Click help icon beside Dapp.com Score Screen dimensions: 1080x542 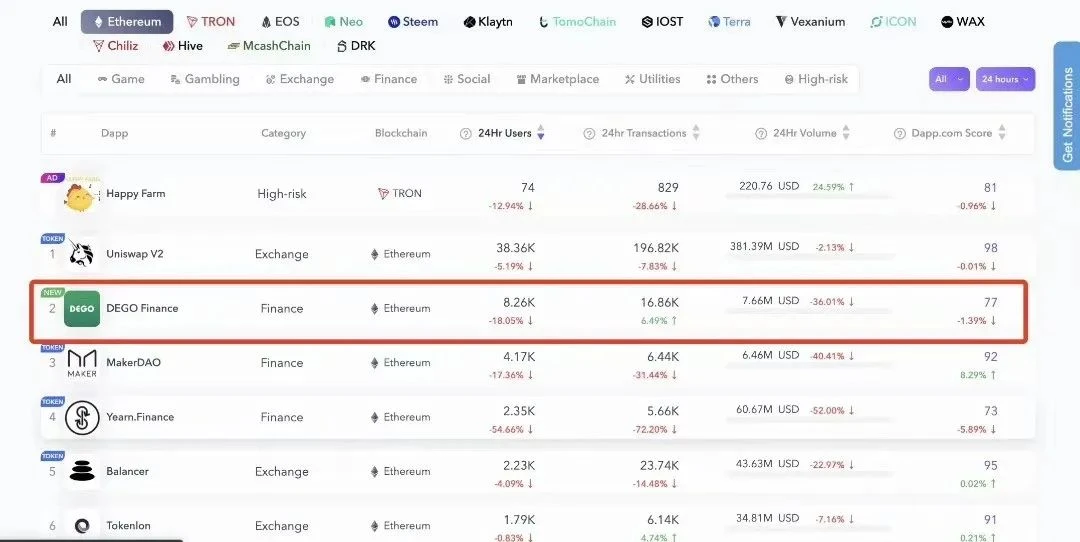click(899, 134)
